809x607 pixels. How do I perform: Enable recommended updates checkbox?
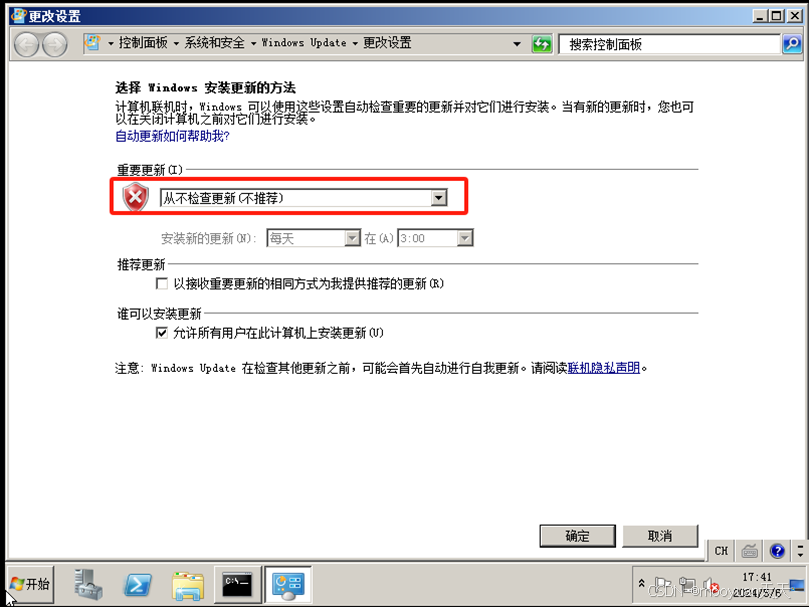point(161,283)
